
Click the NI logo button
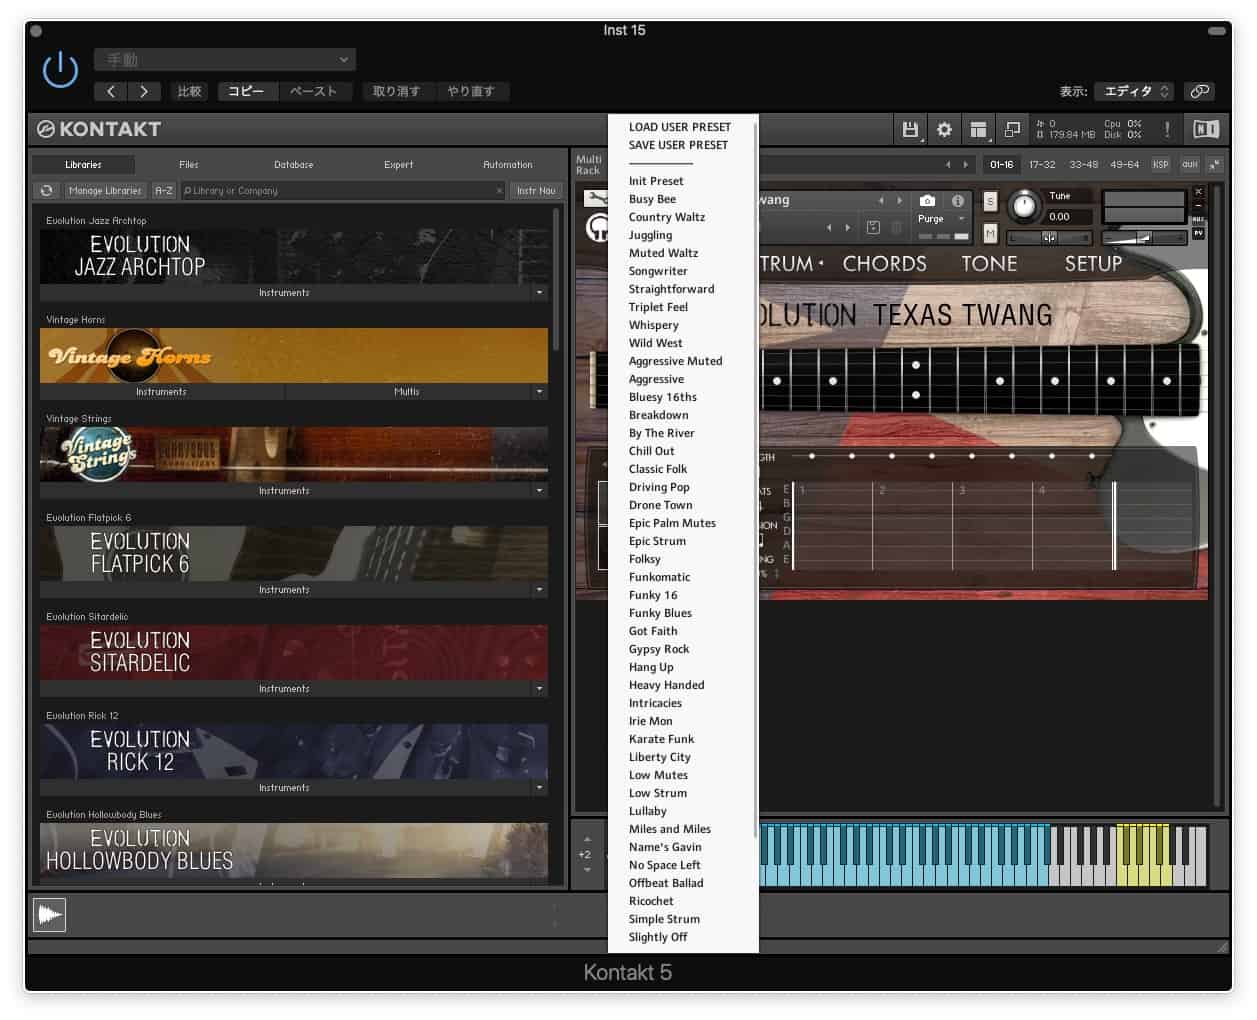[1206, 129]
